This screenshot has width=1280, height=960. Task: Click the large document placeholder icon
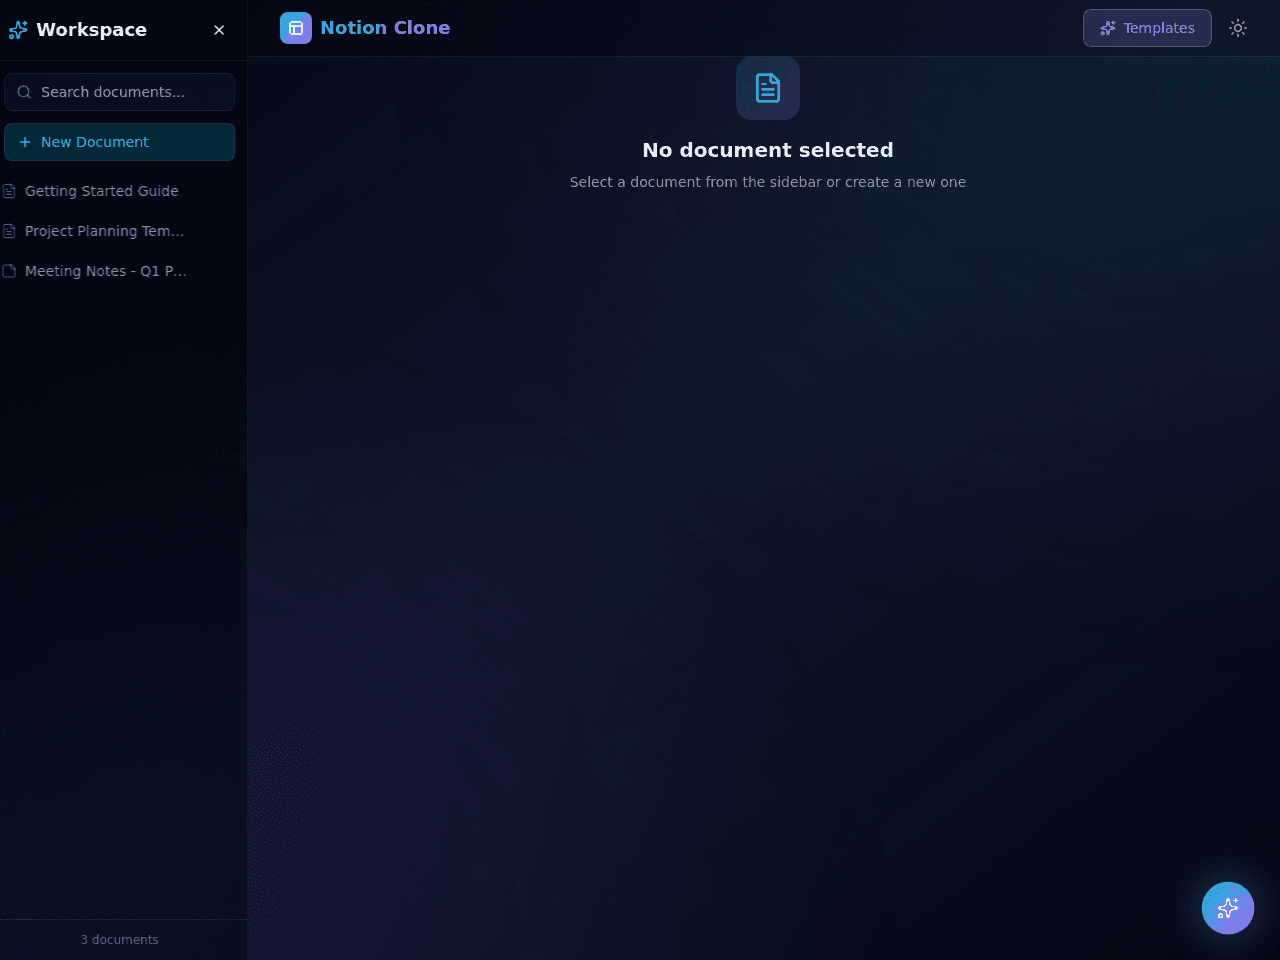[768, 88]
